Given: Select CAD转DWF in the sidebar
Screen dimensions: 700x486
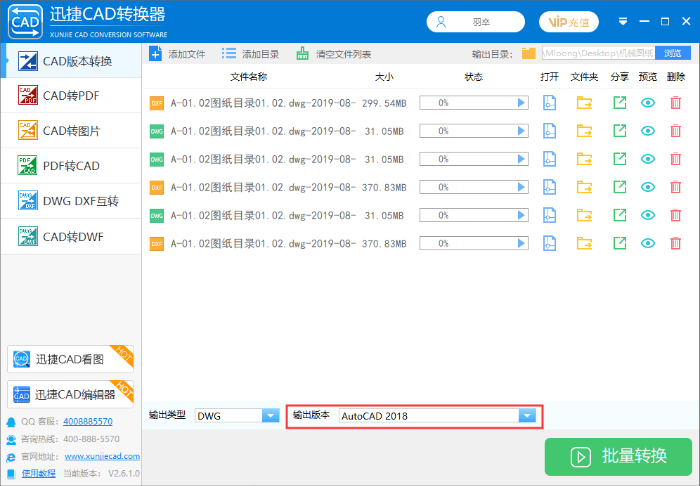Looking at the screenshot, I should point(71,236).
